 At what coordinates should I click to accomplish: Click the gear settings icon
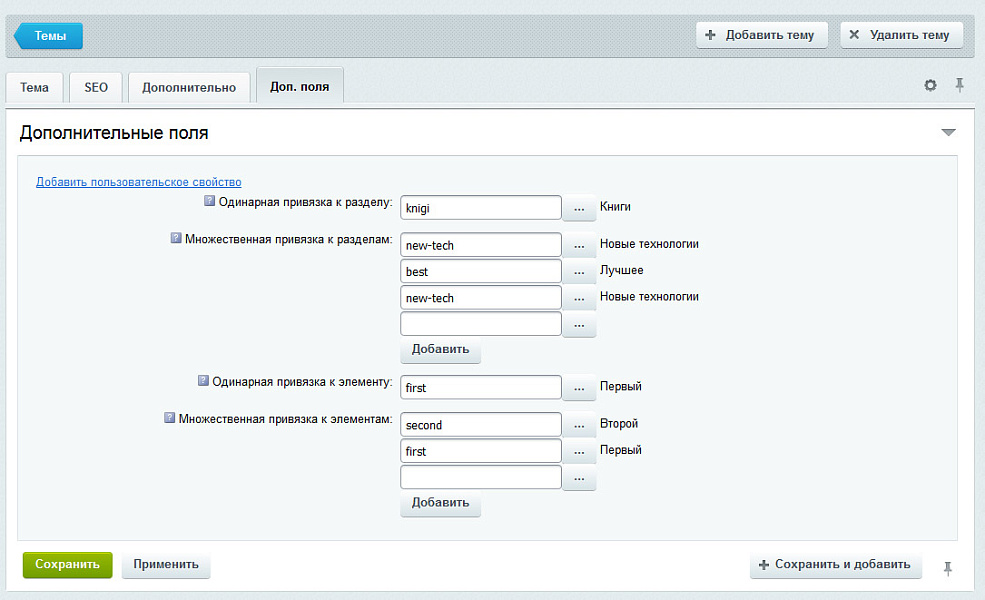[930, 86]
